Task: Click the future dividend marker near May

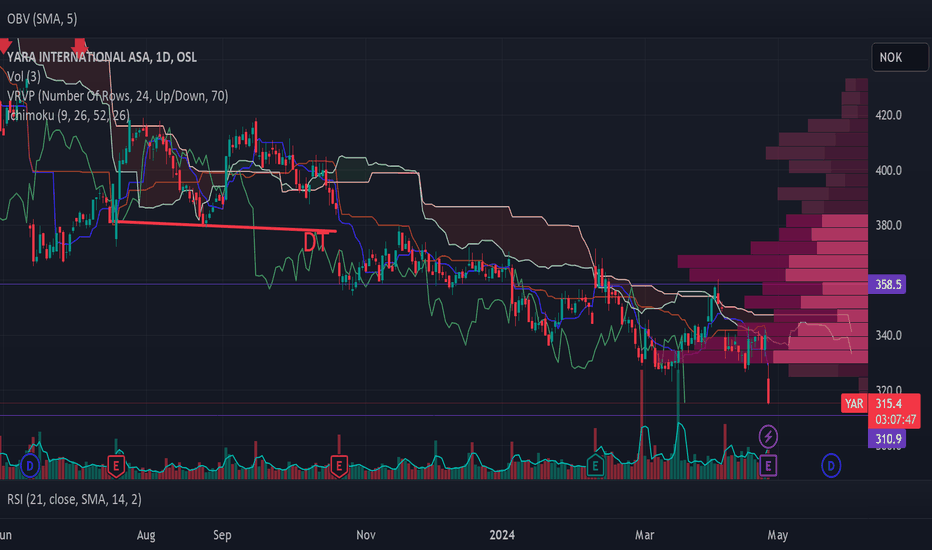Action: point(831,466)
